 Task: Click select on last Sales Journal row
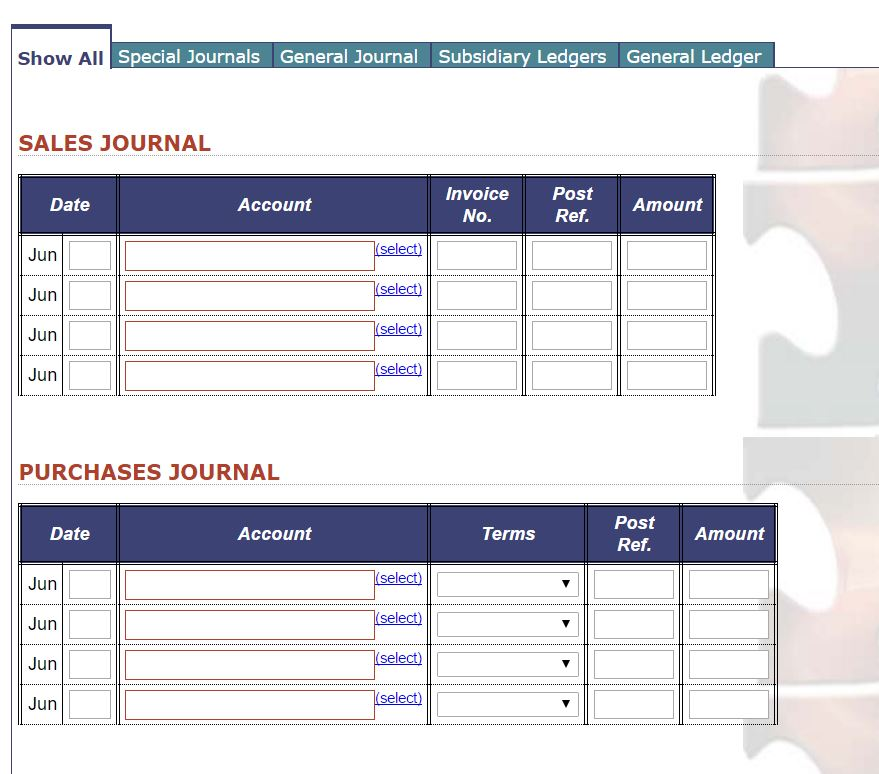pos(398,369)
